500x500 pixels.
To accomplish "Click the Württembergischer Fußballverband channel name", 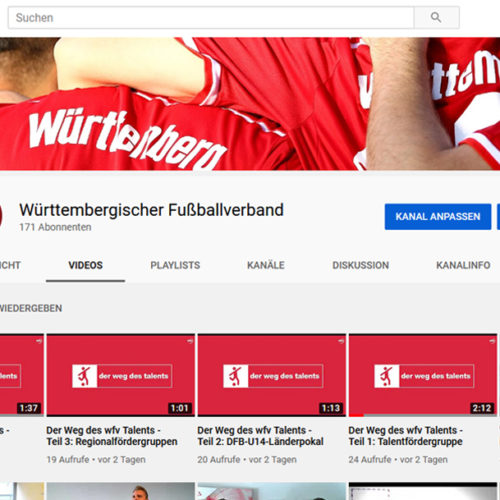I will pyautogui.click(x=151, y=210).
